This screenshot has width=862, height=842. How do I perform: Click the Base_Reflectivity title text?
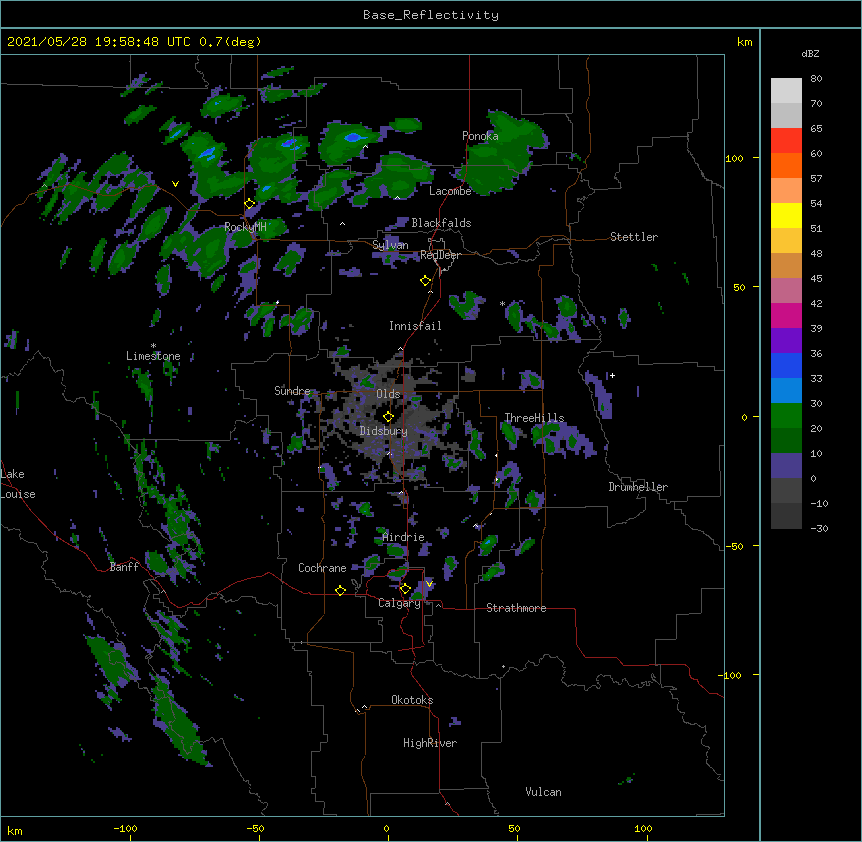[431, 15]
